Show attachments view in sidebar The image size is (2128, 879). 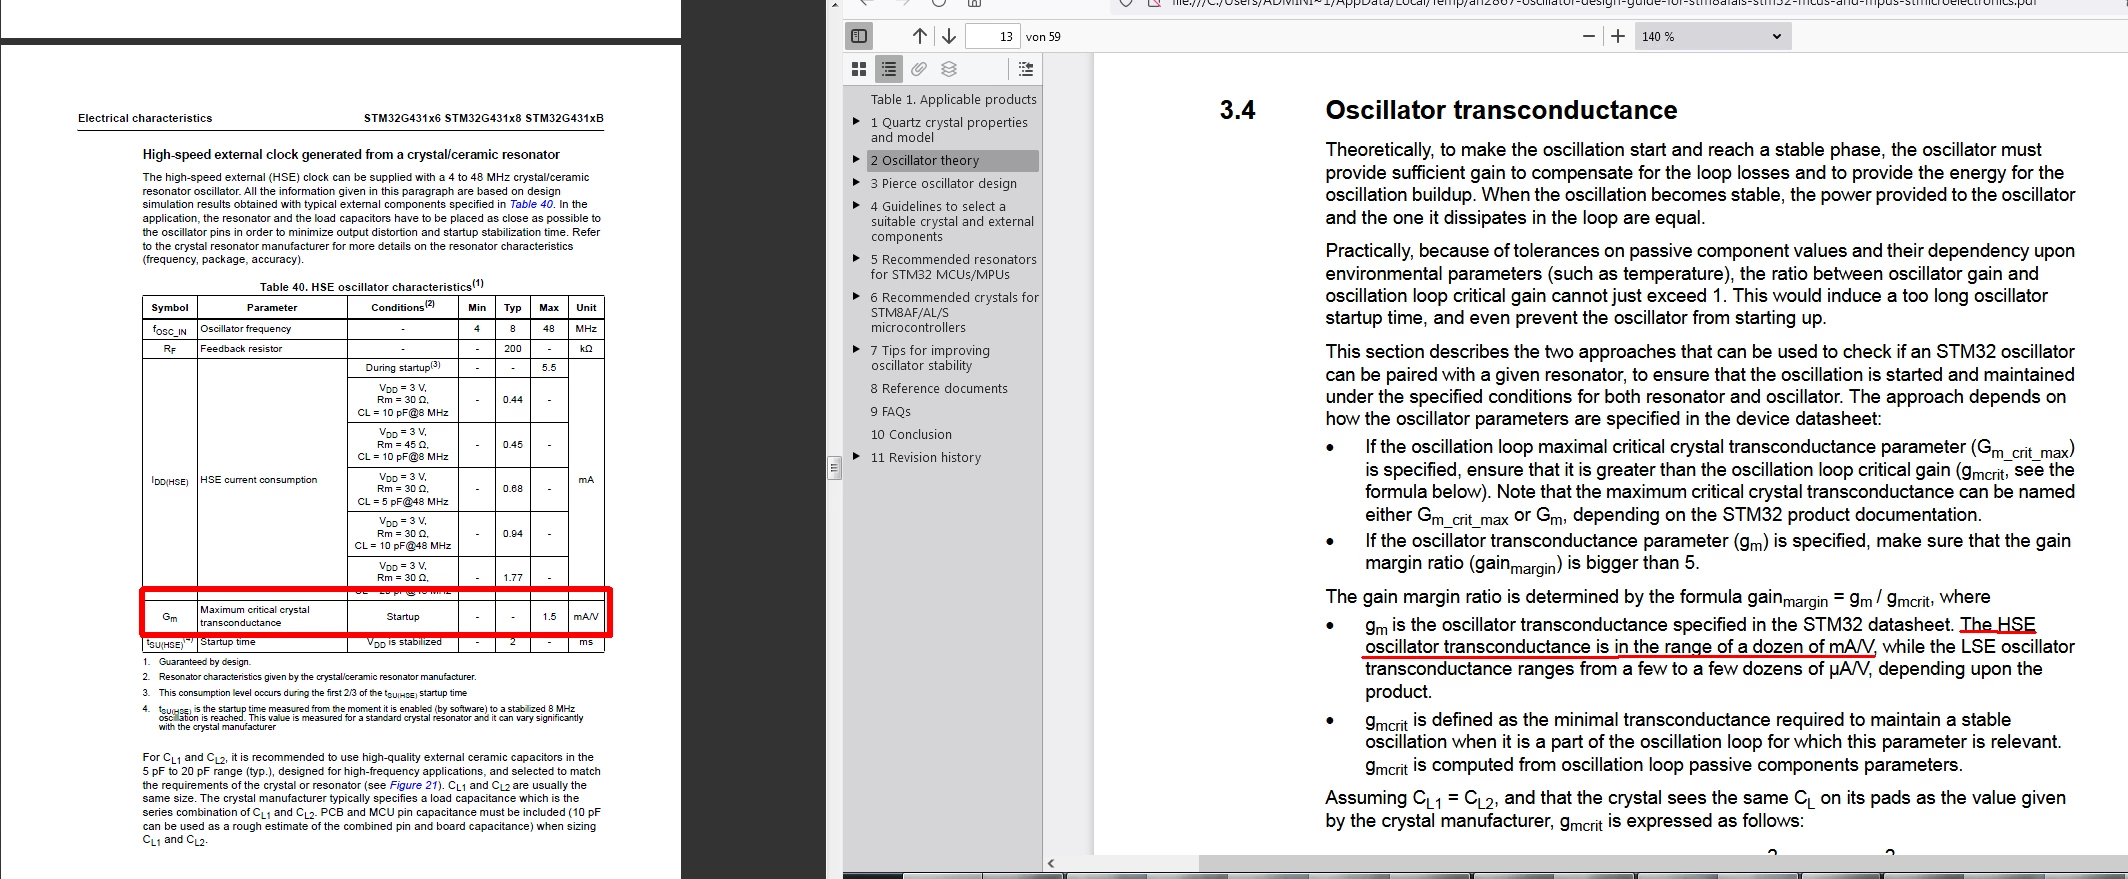(919, 69)
